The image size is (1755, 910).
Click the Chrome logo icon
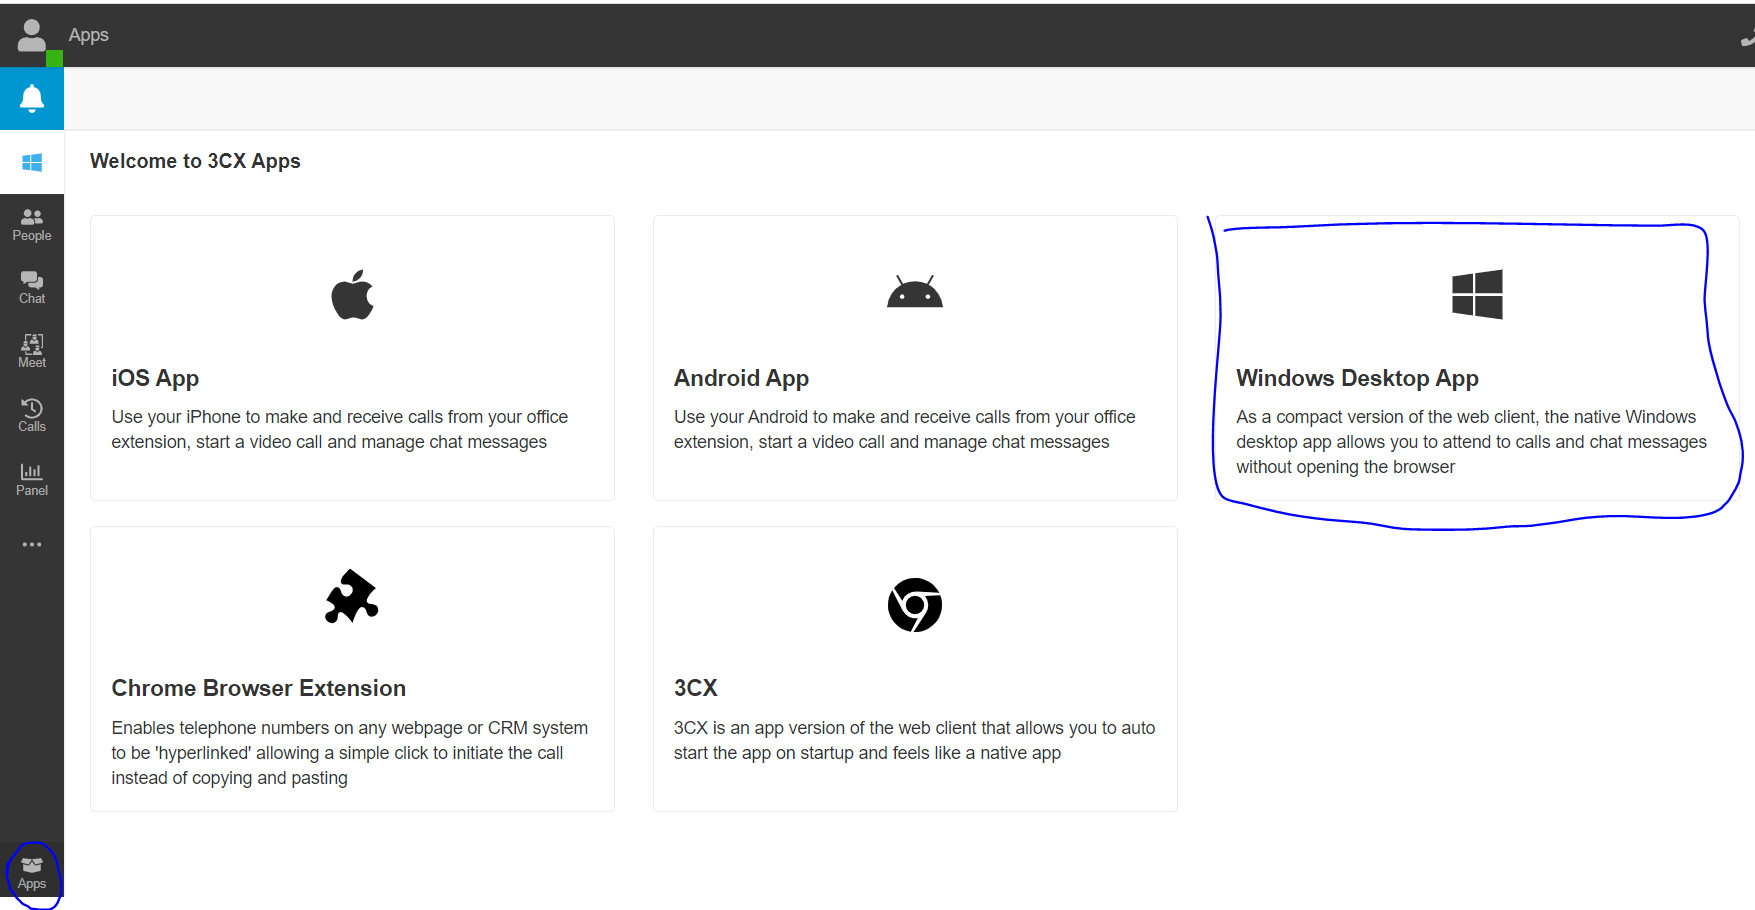(915, 605)
